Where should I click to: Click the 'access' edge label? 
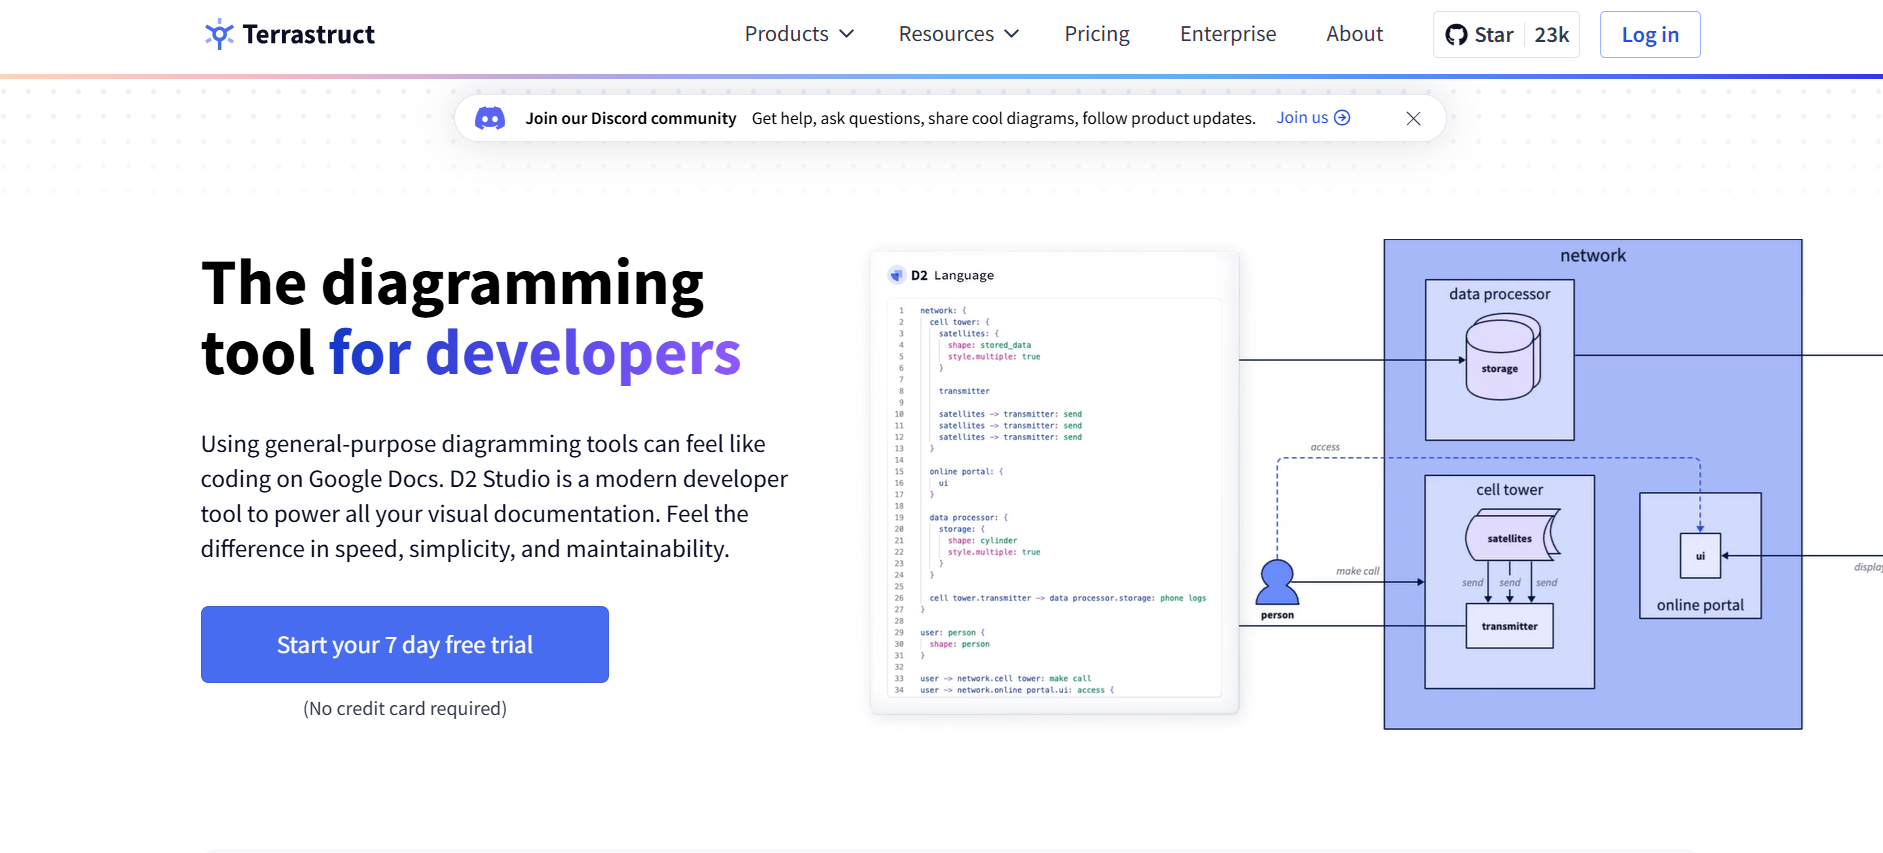[x=1325, y=447]
